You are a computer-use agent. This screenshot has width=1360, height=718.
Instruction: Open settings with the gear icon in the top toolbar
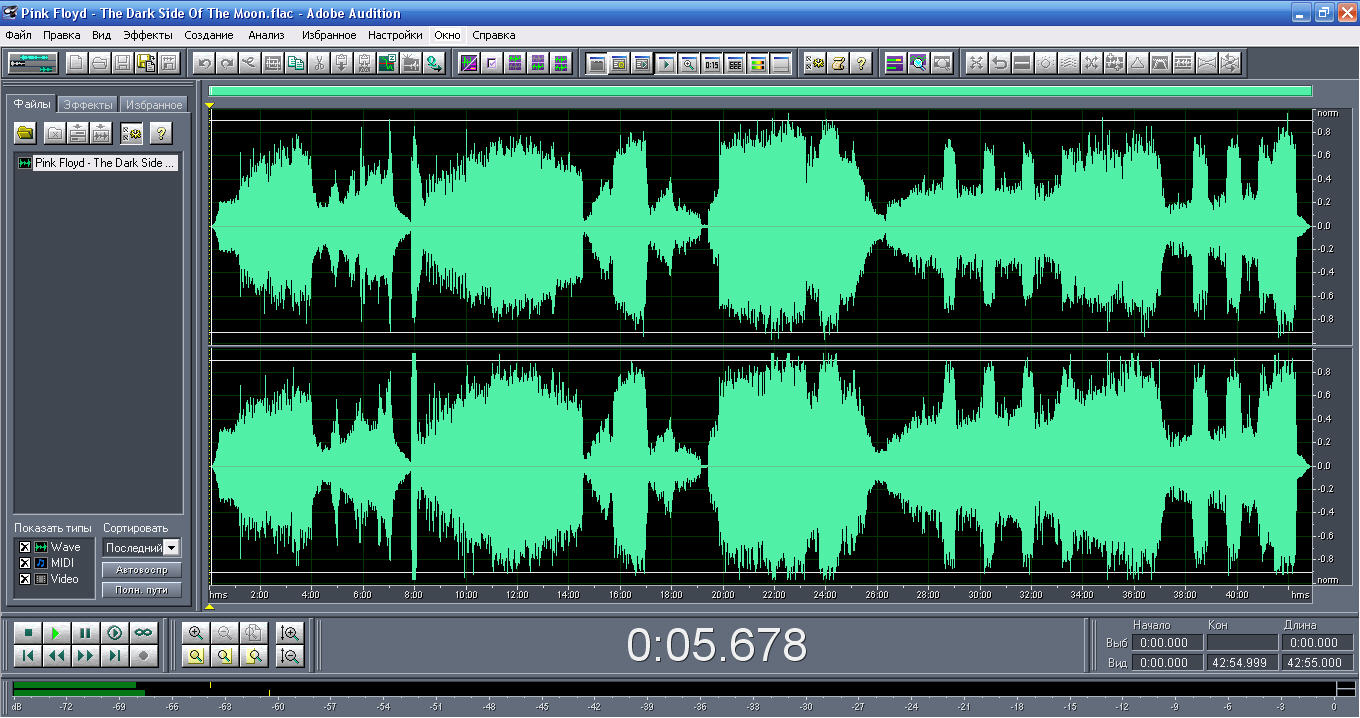pos(815,63)
